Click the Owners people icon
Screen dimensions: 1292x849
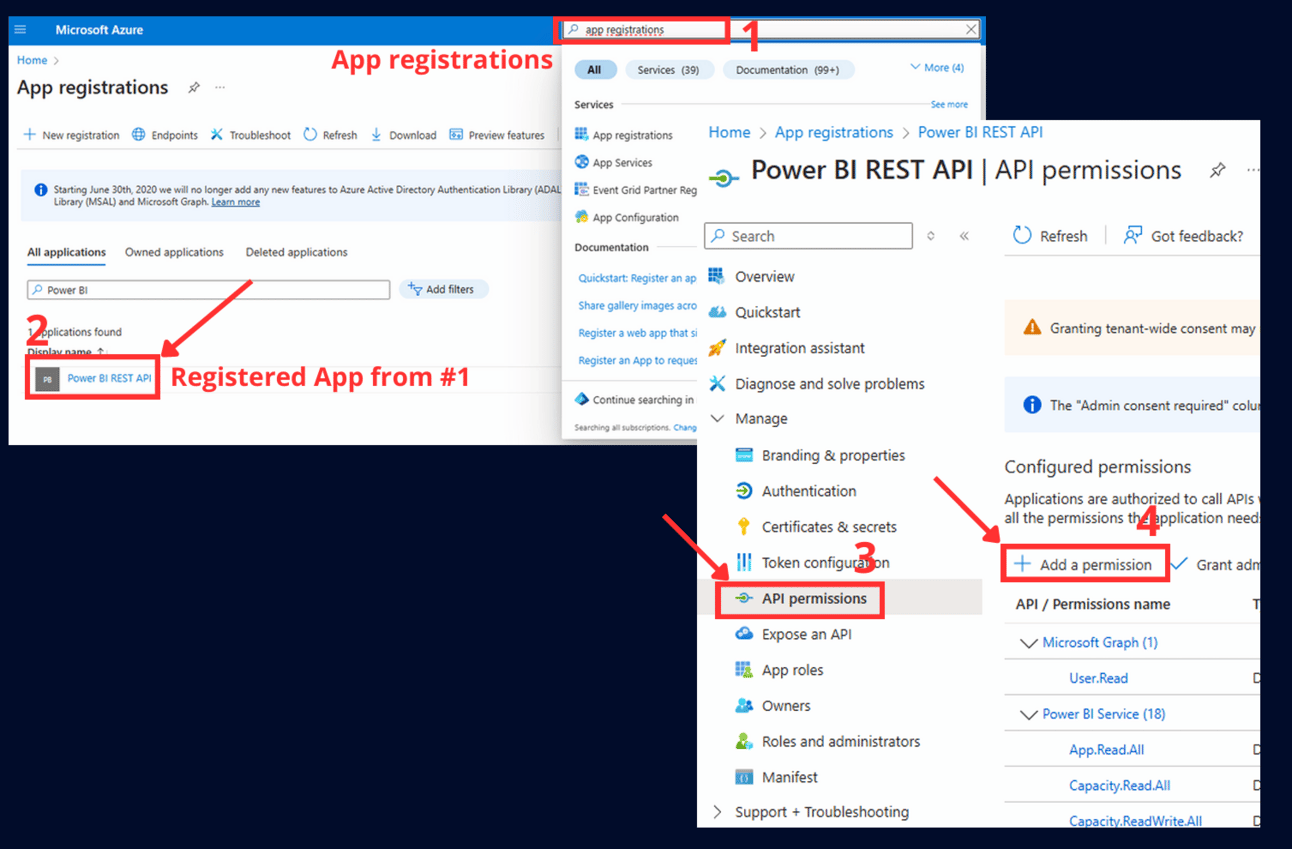pyautogui.click(x=743, y=706)
